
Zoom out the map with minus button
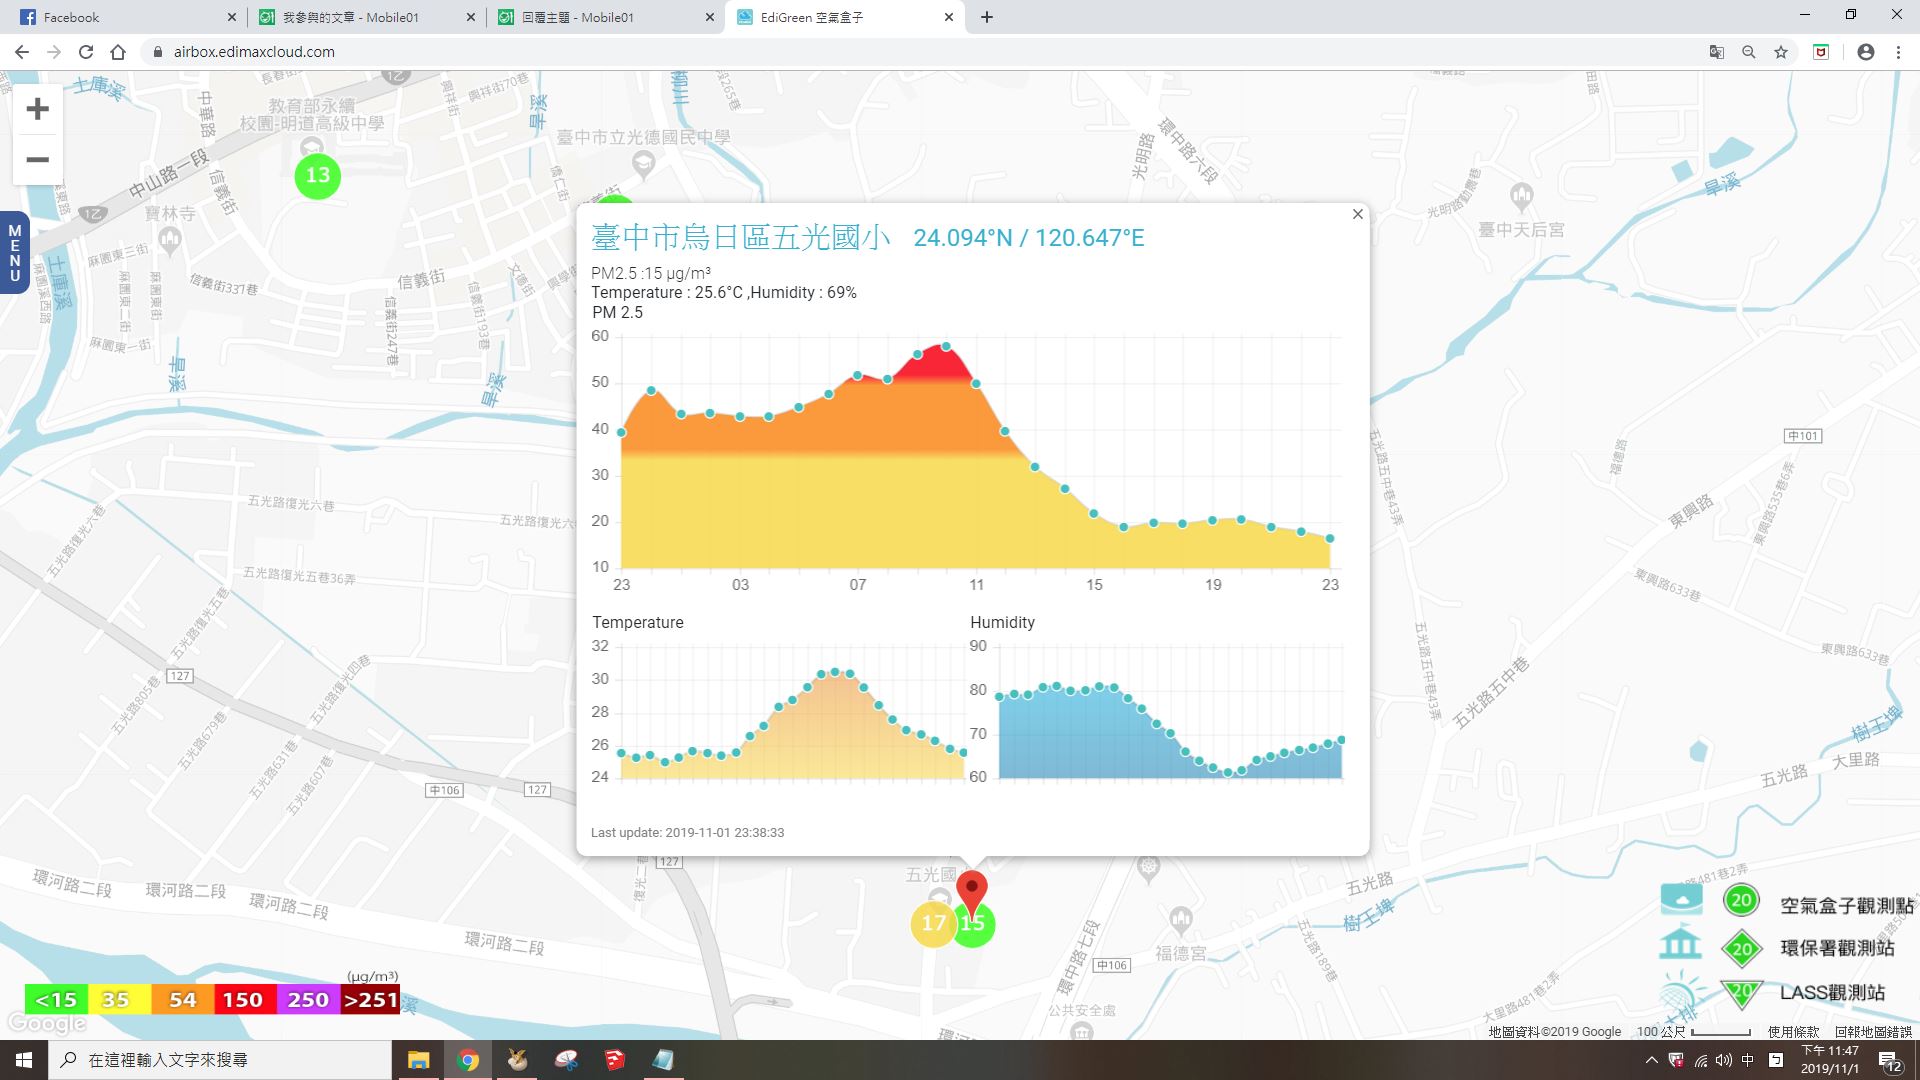click(37, 160)
